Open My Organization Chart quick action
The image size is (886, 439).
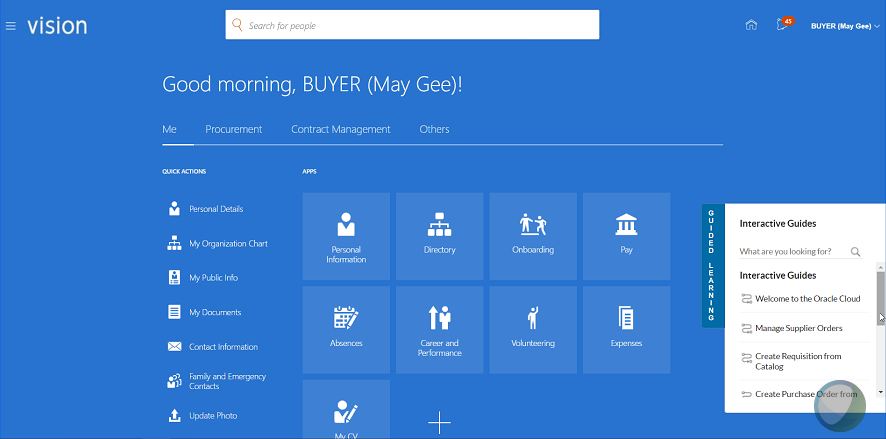pos(228,244)
